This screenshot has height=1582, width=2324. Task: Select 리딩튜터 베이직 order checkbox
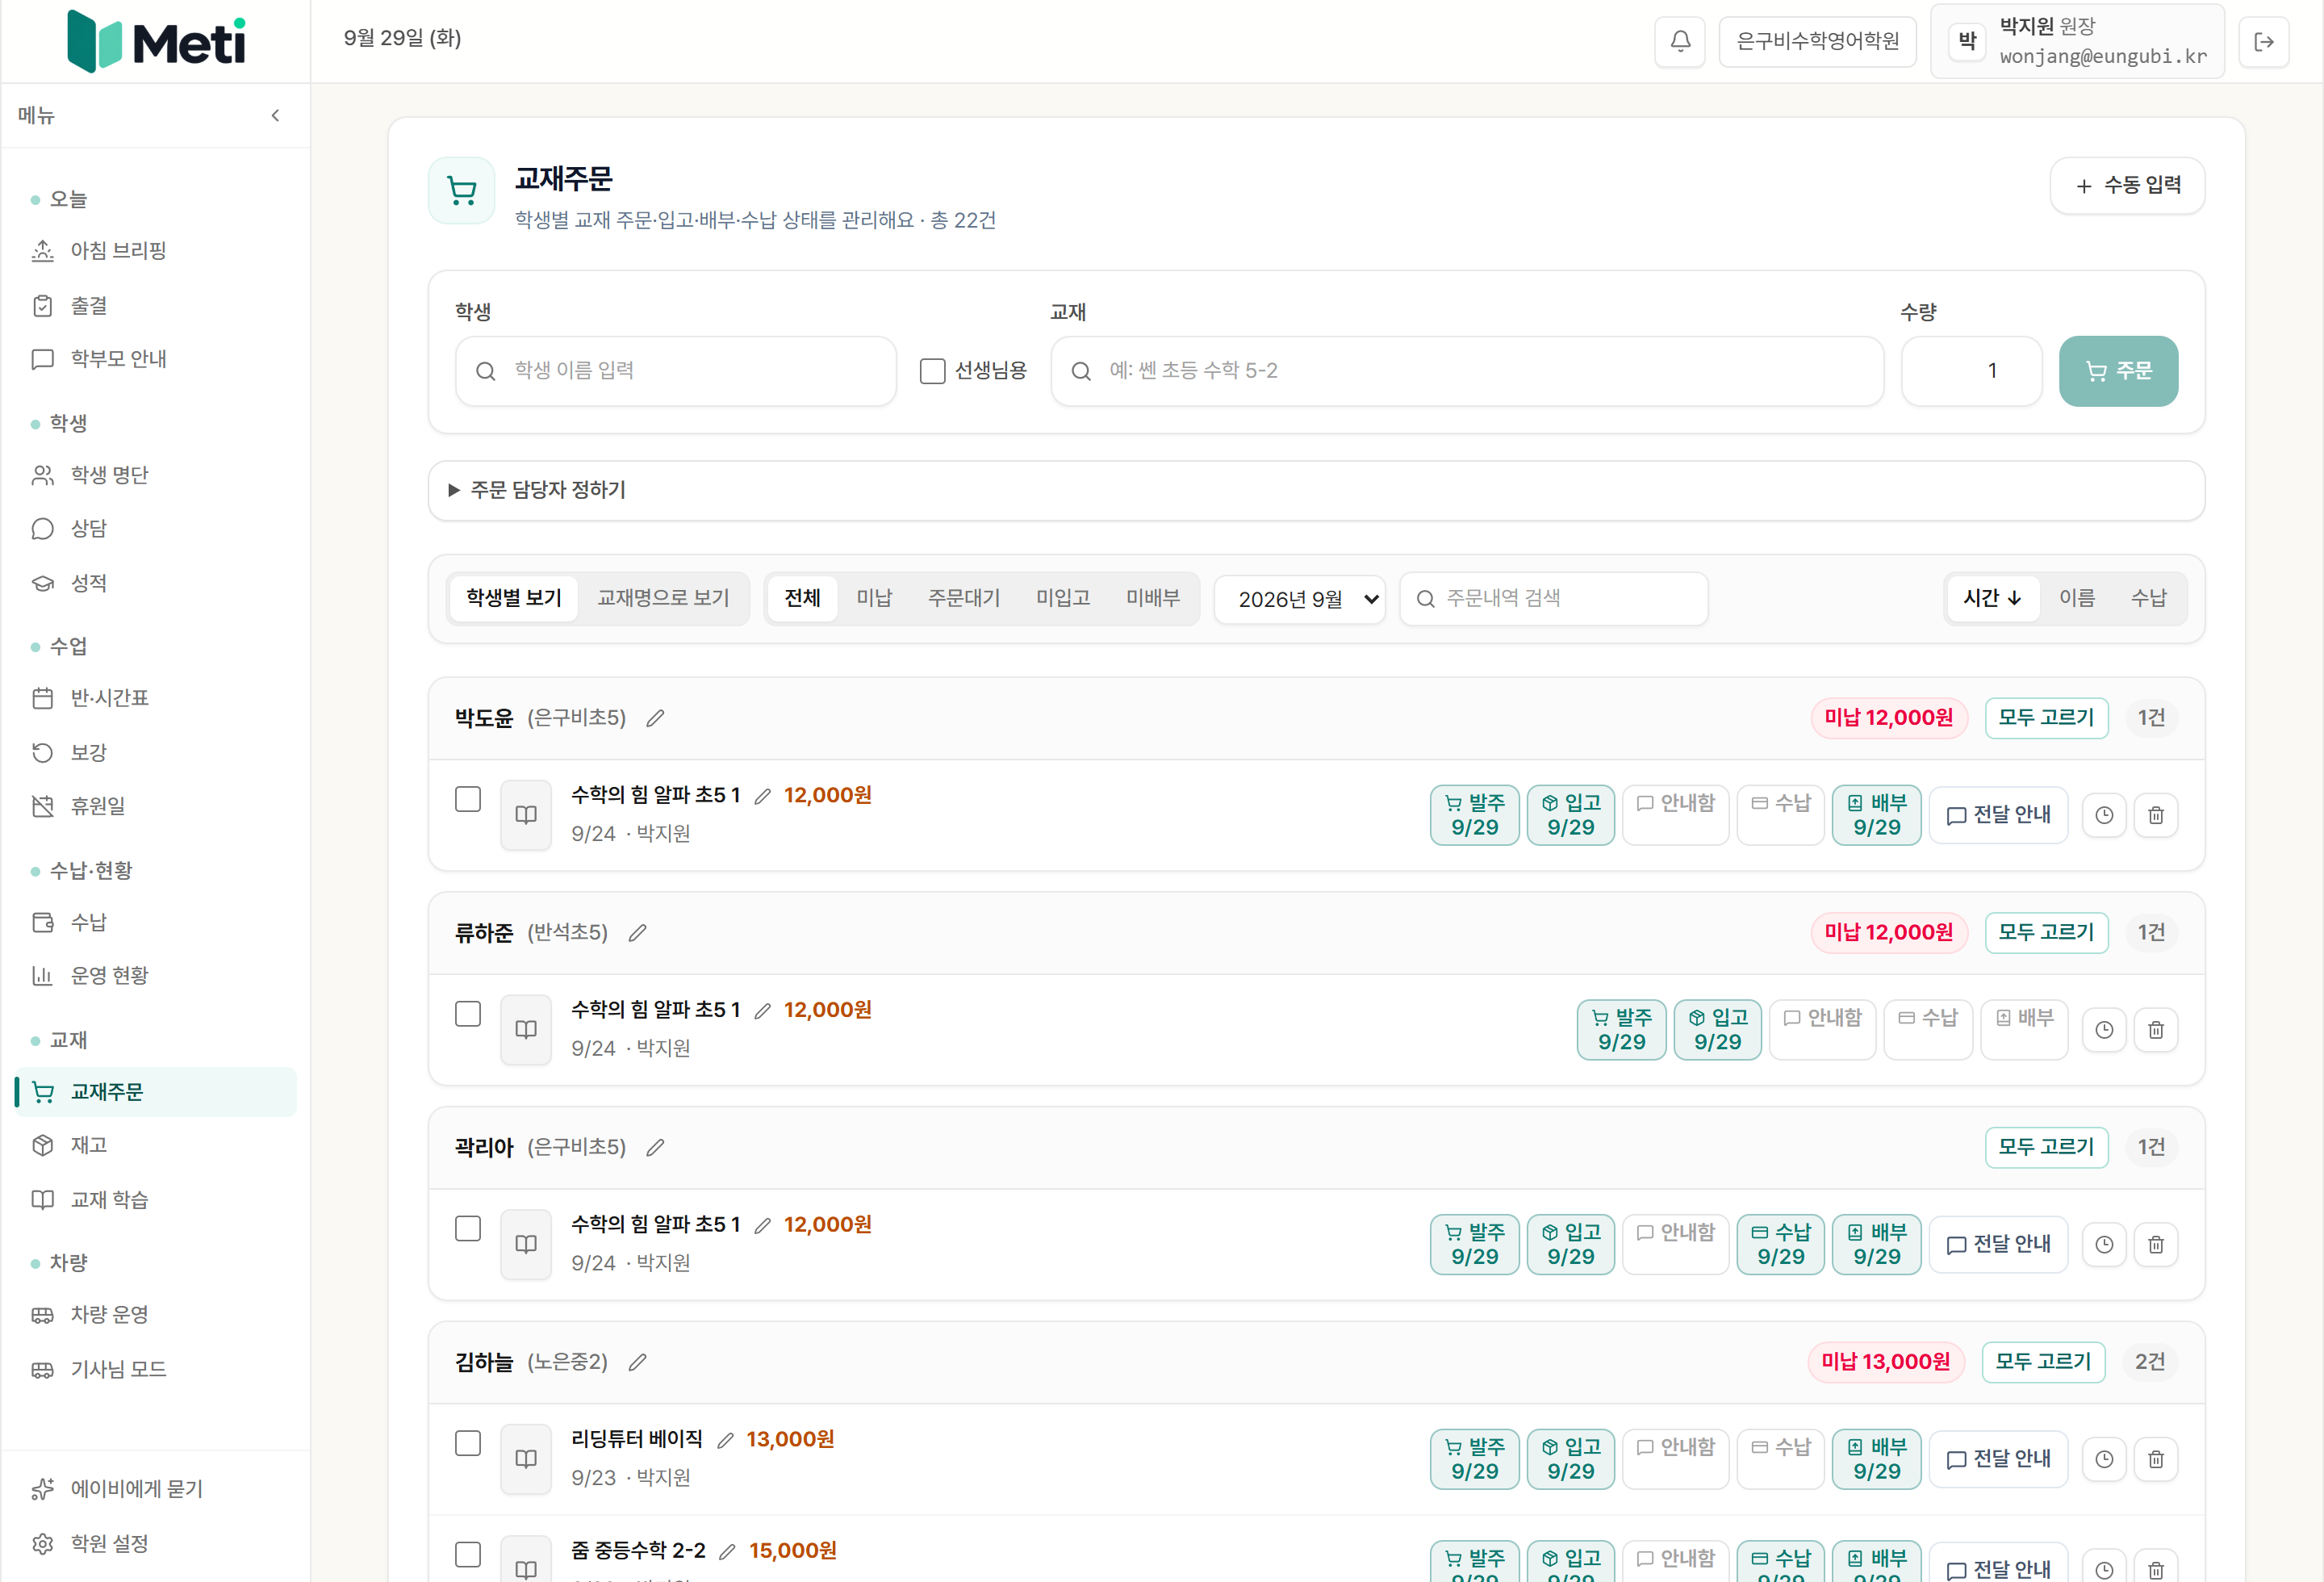tap(468, 1443)
